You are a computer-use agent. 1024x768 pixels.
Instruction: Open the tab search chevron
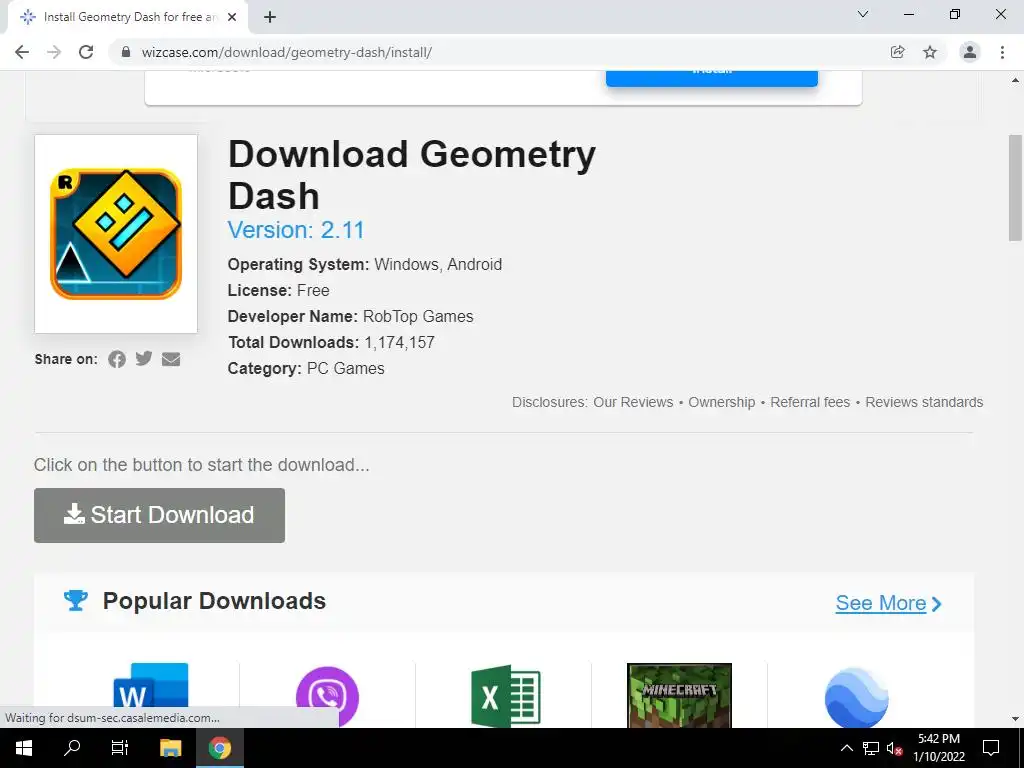click(863, 14)
